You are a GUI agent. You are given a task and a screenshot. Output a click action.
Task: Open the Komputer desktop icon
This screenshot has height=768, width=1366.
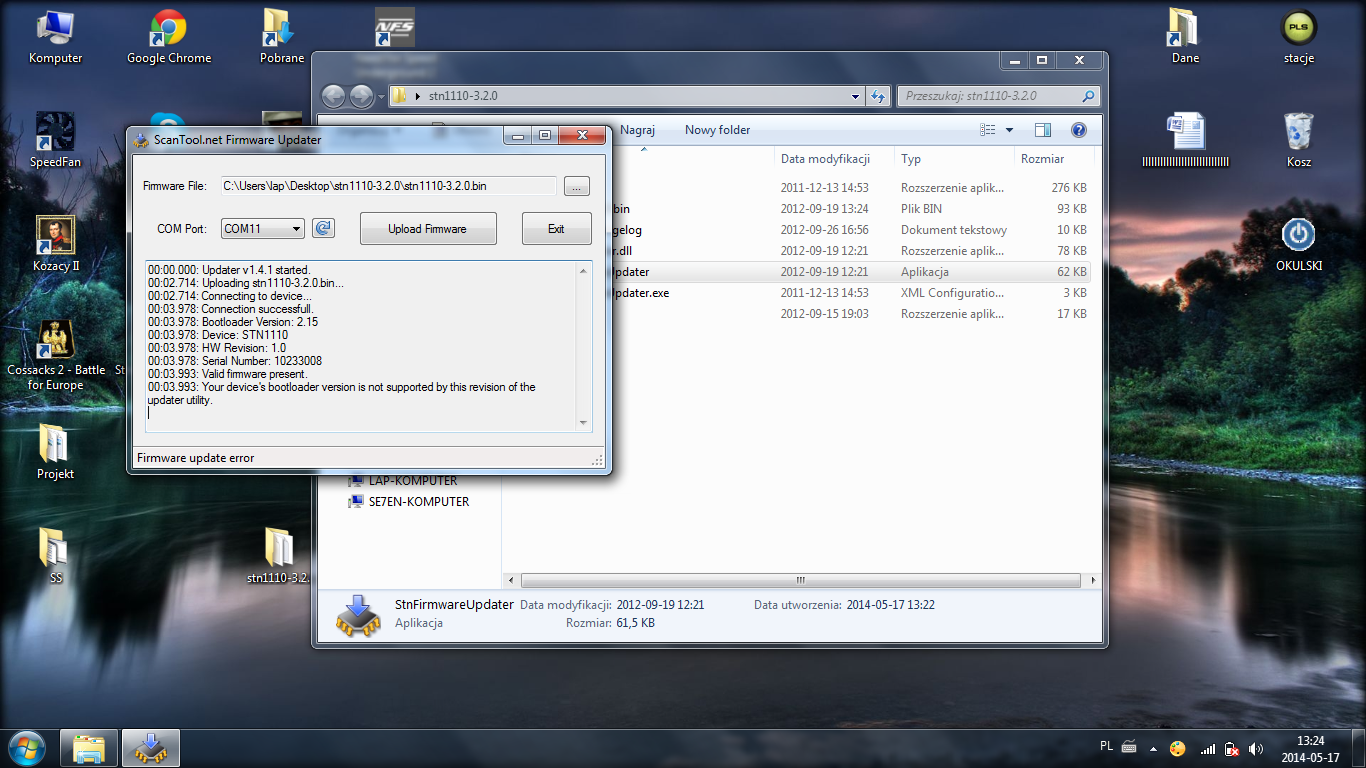pyautogui.click(x=55, y=38)
